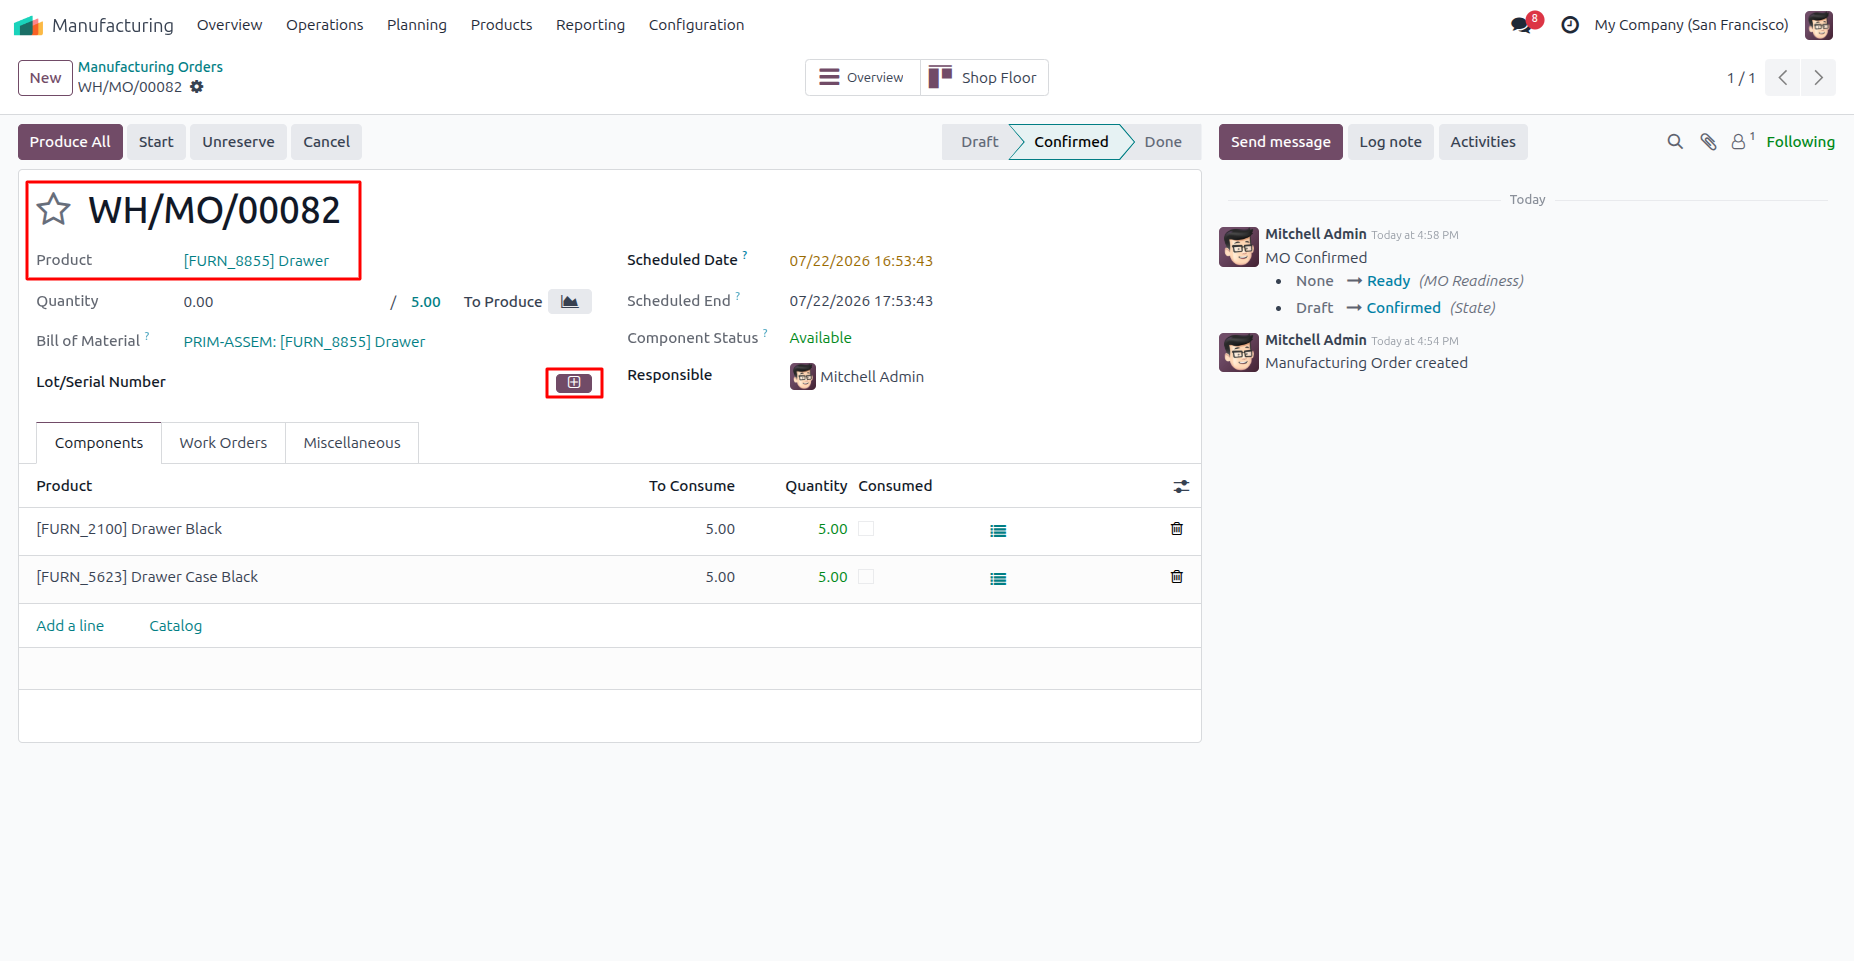Search messages with the chatter magnifier icon
Image resolution: width=1854 pixels, height=961 pixels.
coord(1675,142)
